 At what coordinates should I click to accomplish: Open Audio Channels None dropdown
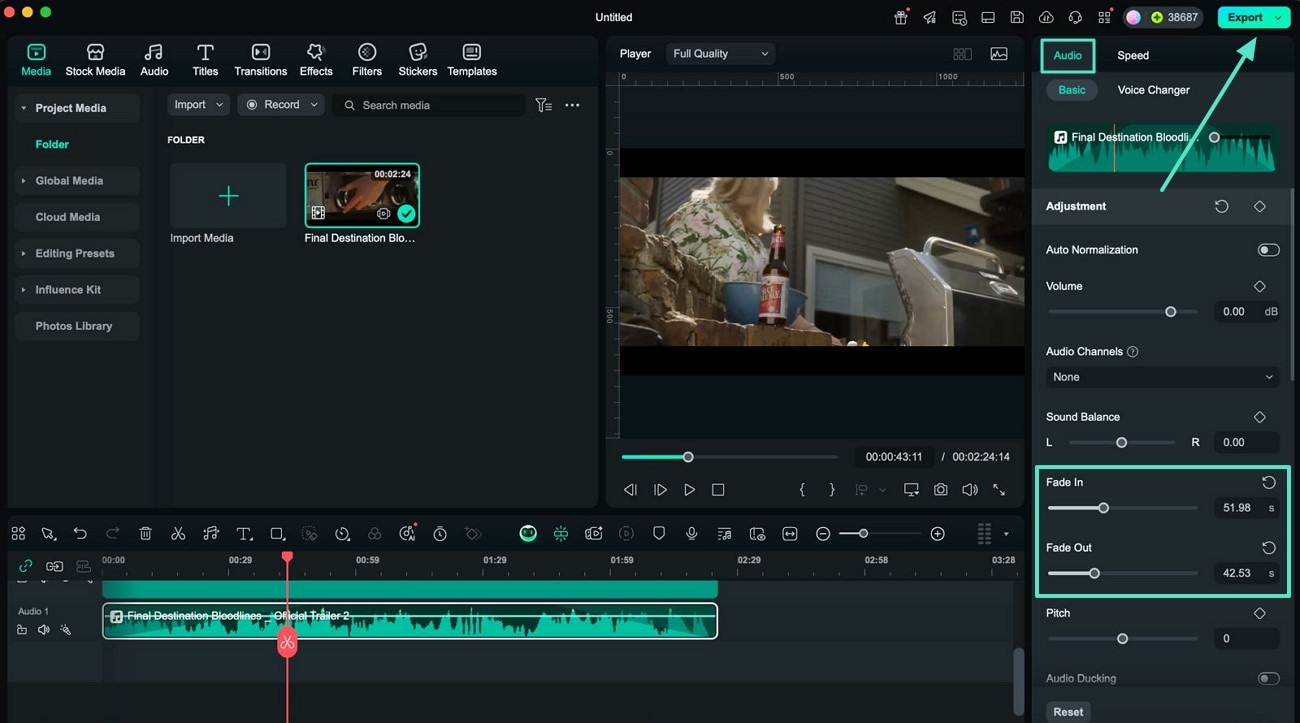1163,377
